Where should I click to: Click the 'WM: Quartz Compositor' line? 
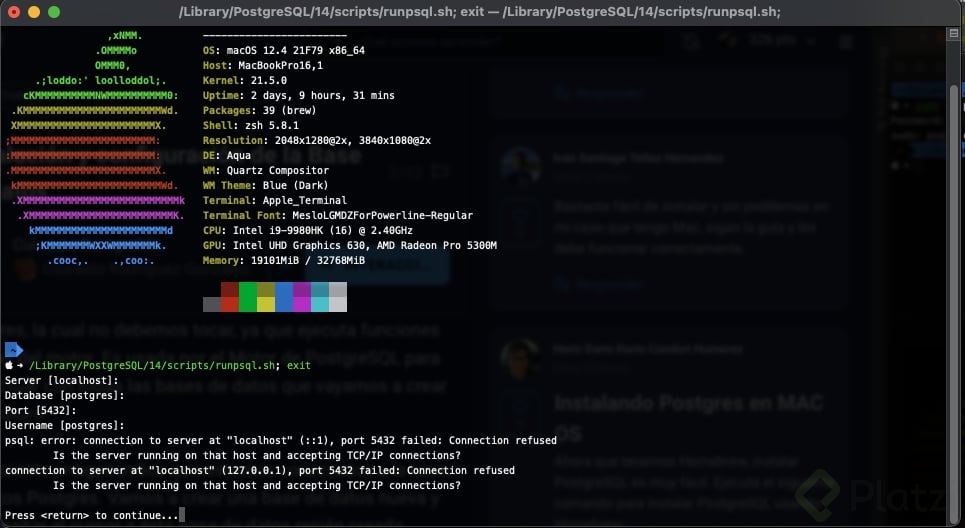pos(266,170)
